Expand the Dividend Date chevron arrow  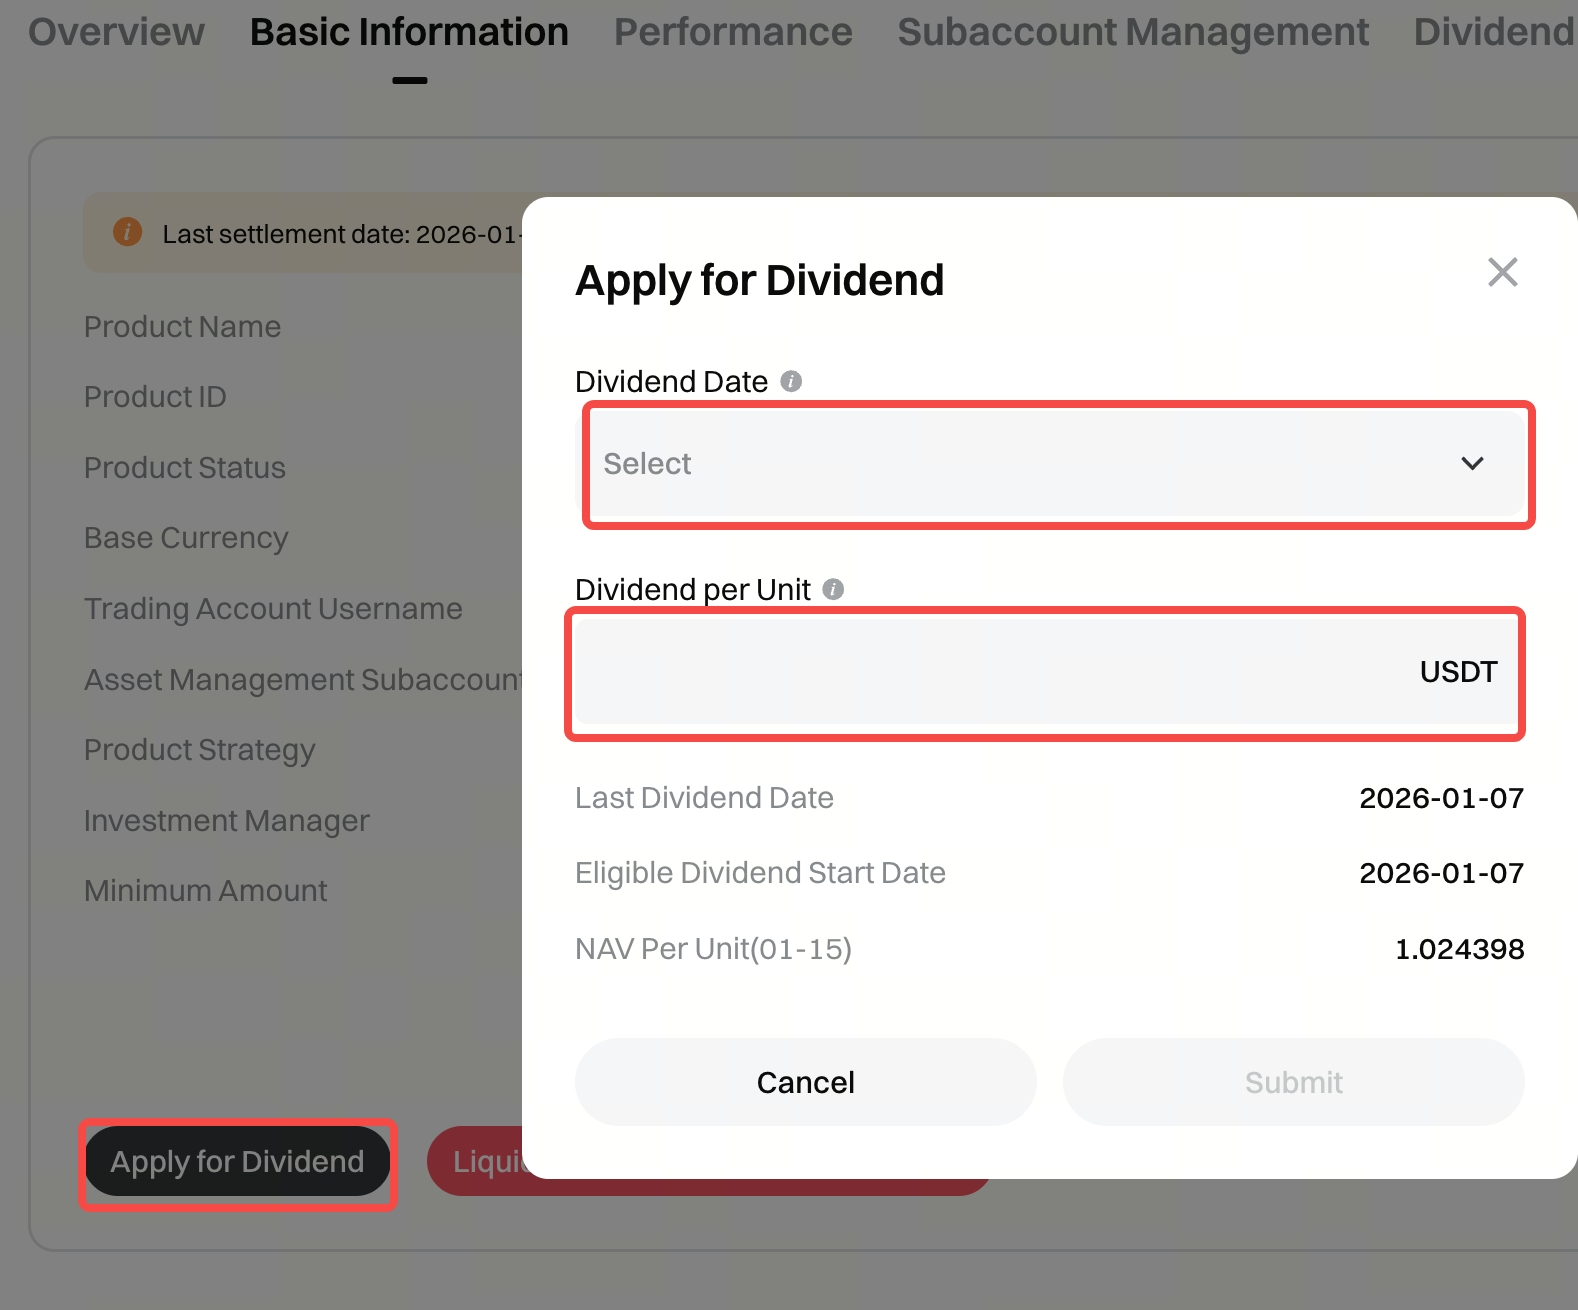(1472, 464)
